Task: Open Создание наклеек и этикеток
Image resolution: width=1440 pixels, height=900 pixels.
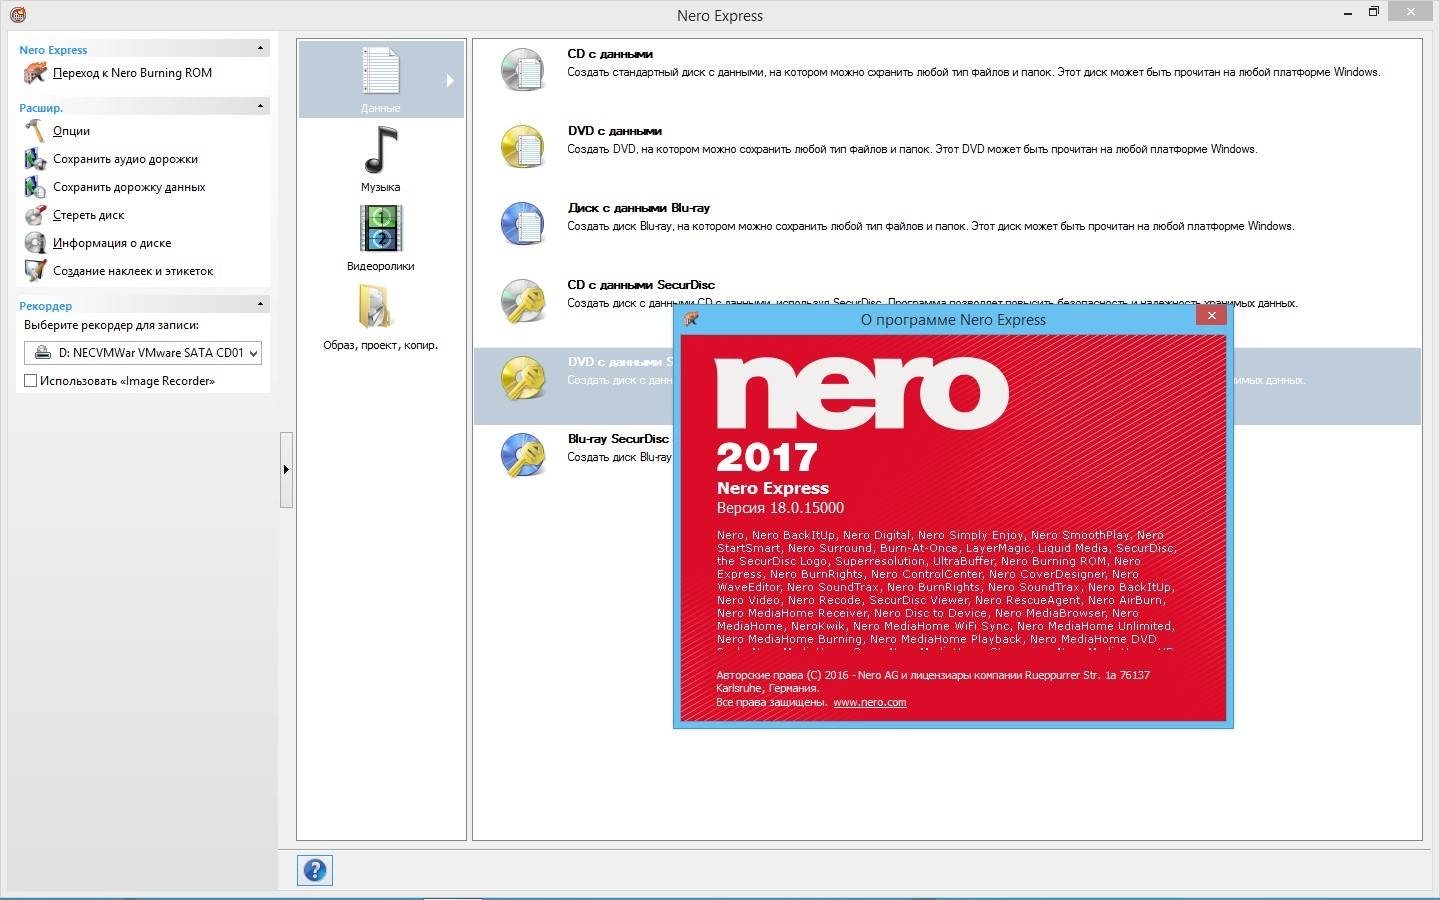Action: (x=133, y=271)
